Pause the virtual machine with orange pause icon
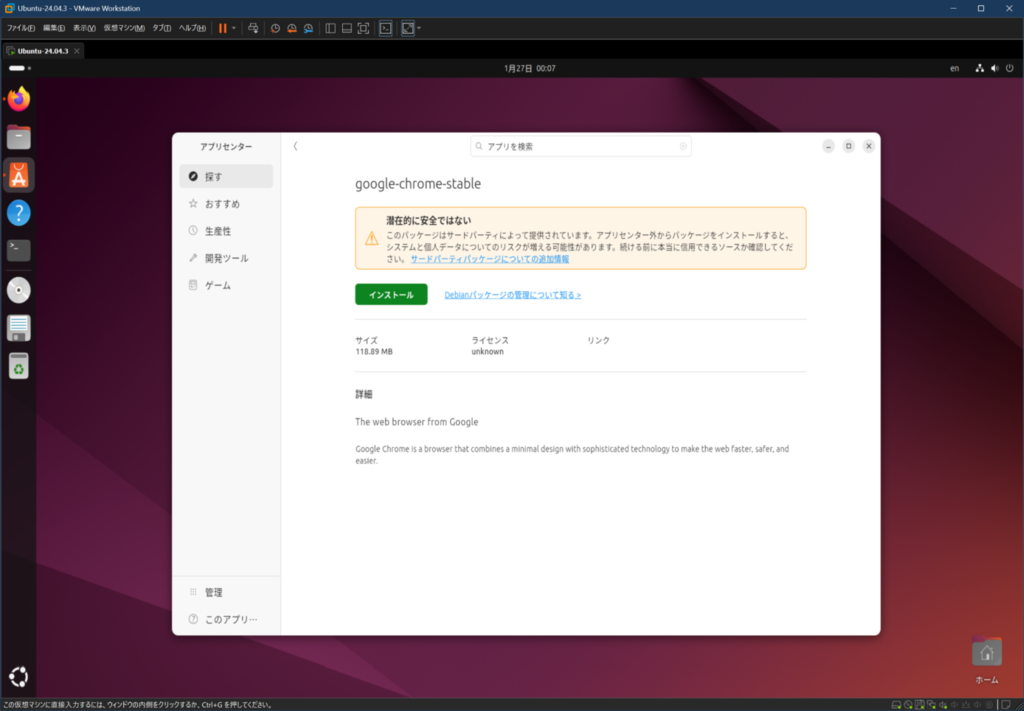Viewport: 1024px width, 711px height. click(x=223, y=28)
